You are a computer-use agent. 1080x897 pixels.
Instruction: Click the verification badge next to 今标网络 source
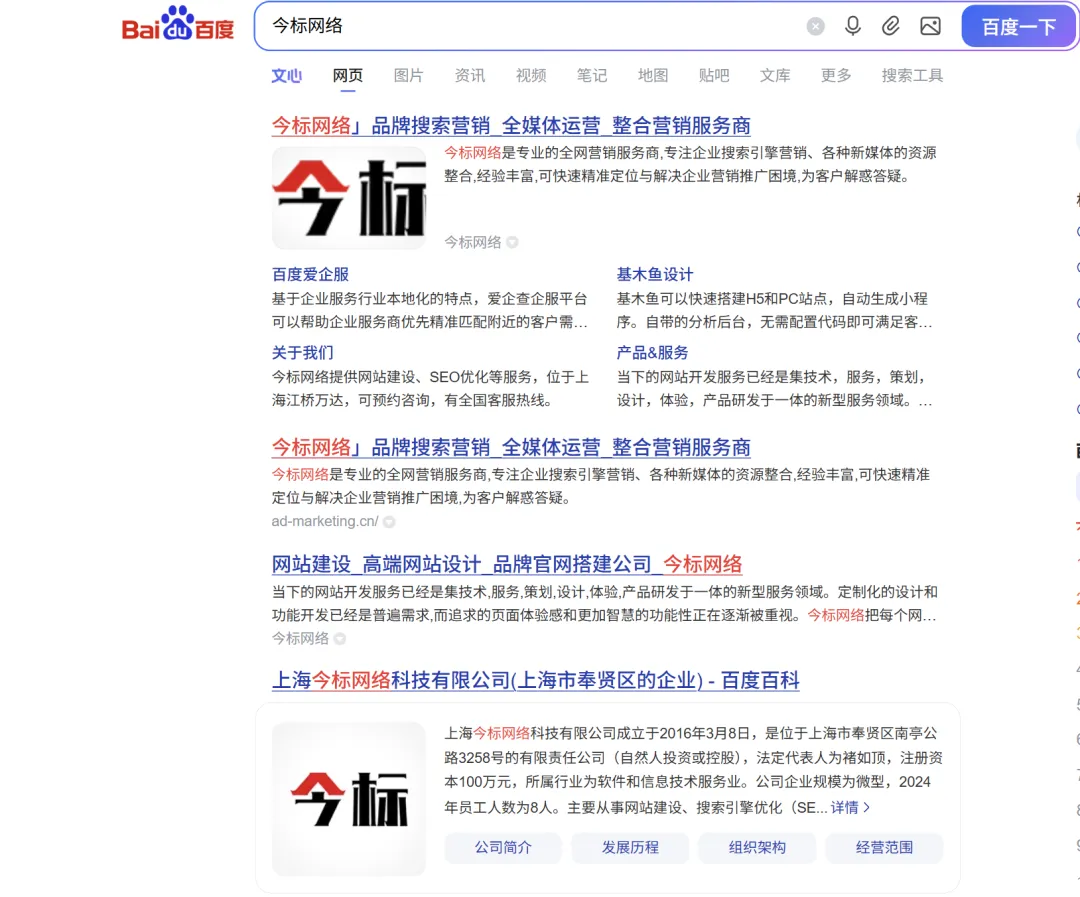click(512, 242)
